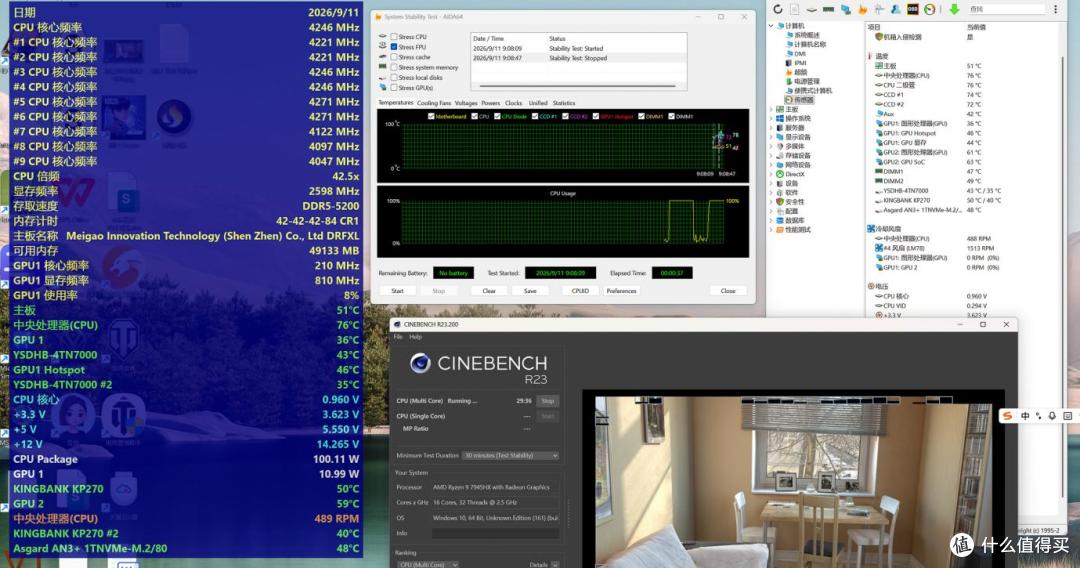1080x568 pixels.
Task: Expand the 性能测试 tree node
Action: click(x=771, y=230)
